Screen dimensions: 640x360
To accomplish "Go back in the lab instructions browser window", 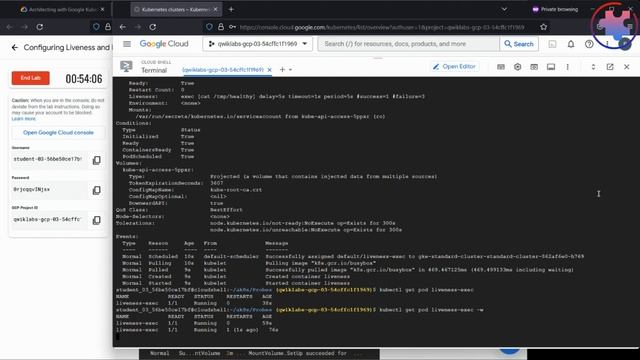I will (9, 27).
